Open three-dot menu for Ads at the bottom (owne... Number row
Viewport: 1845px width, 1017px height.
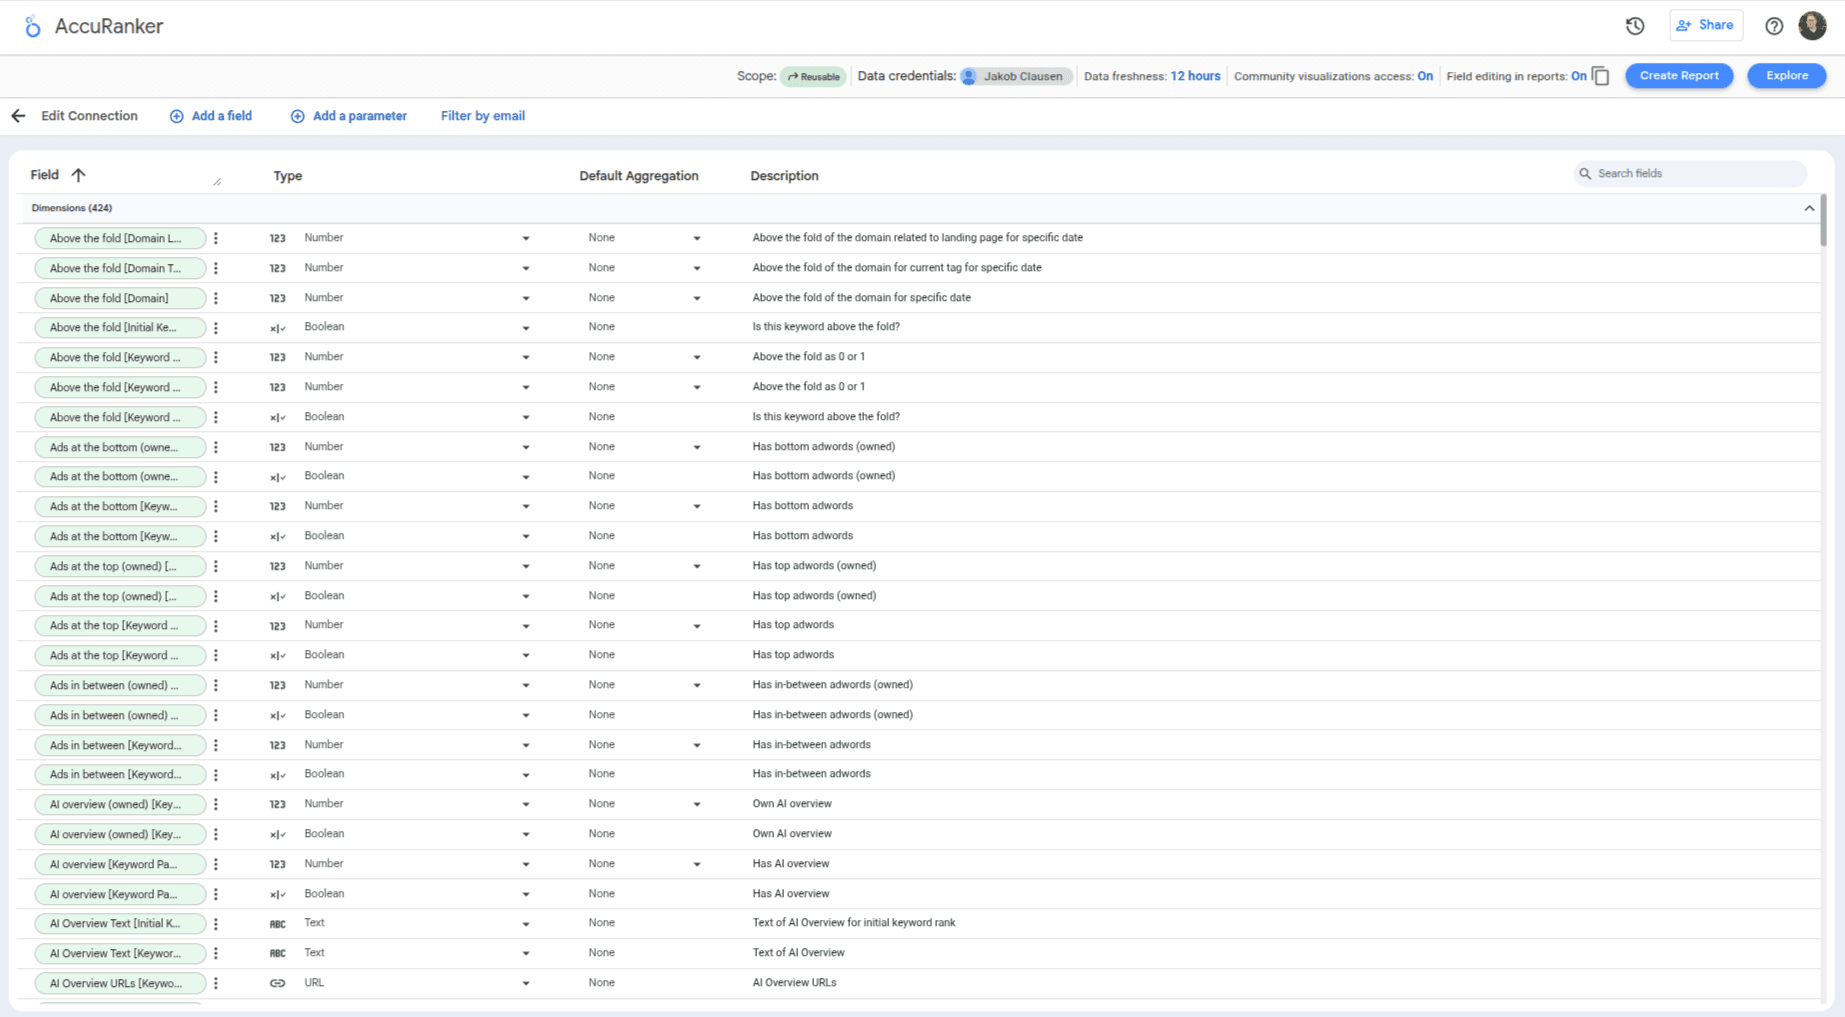click(x=216, y=447)
